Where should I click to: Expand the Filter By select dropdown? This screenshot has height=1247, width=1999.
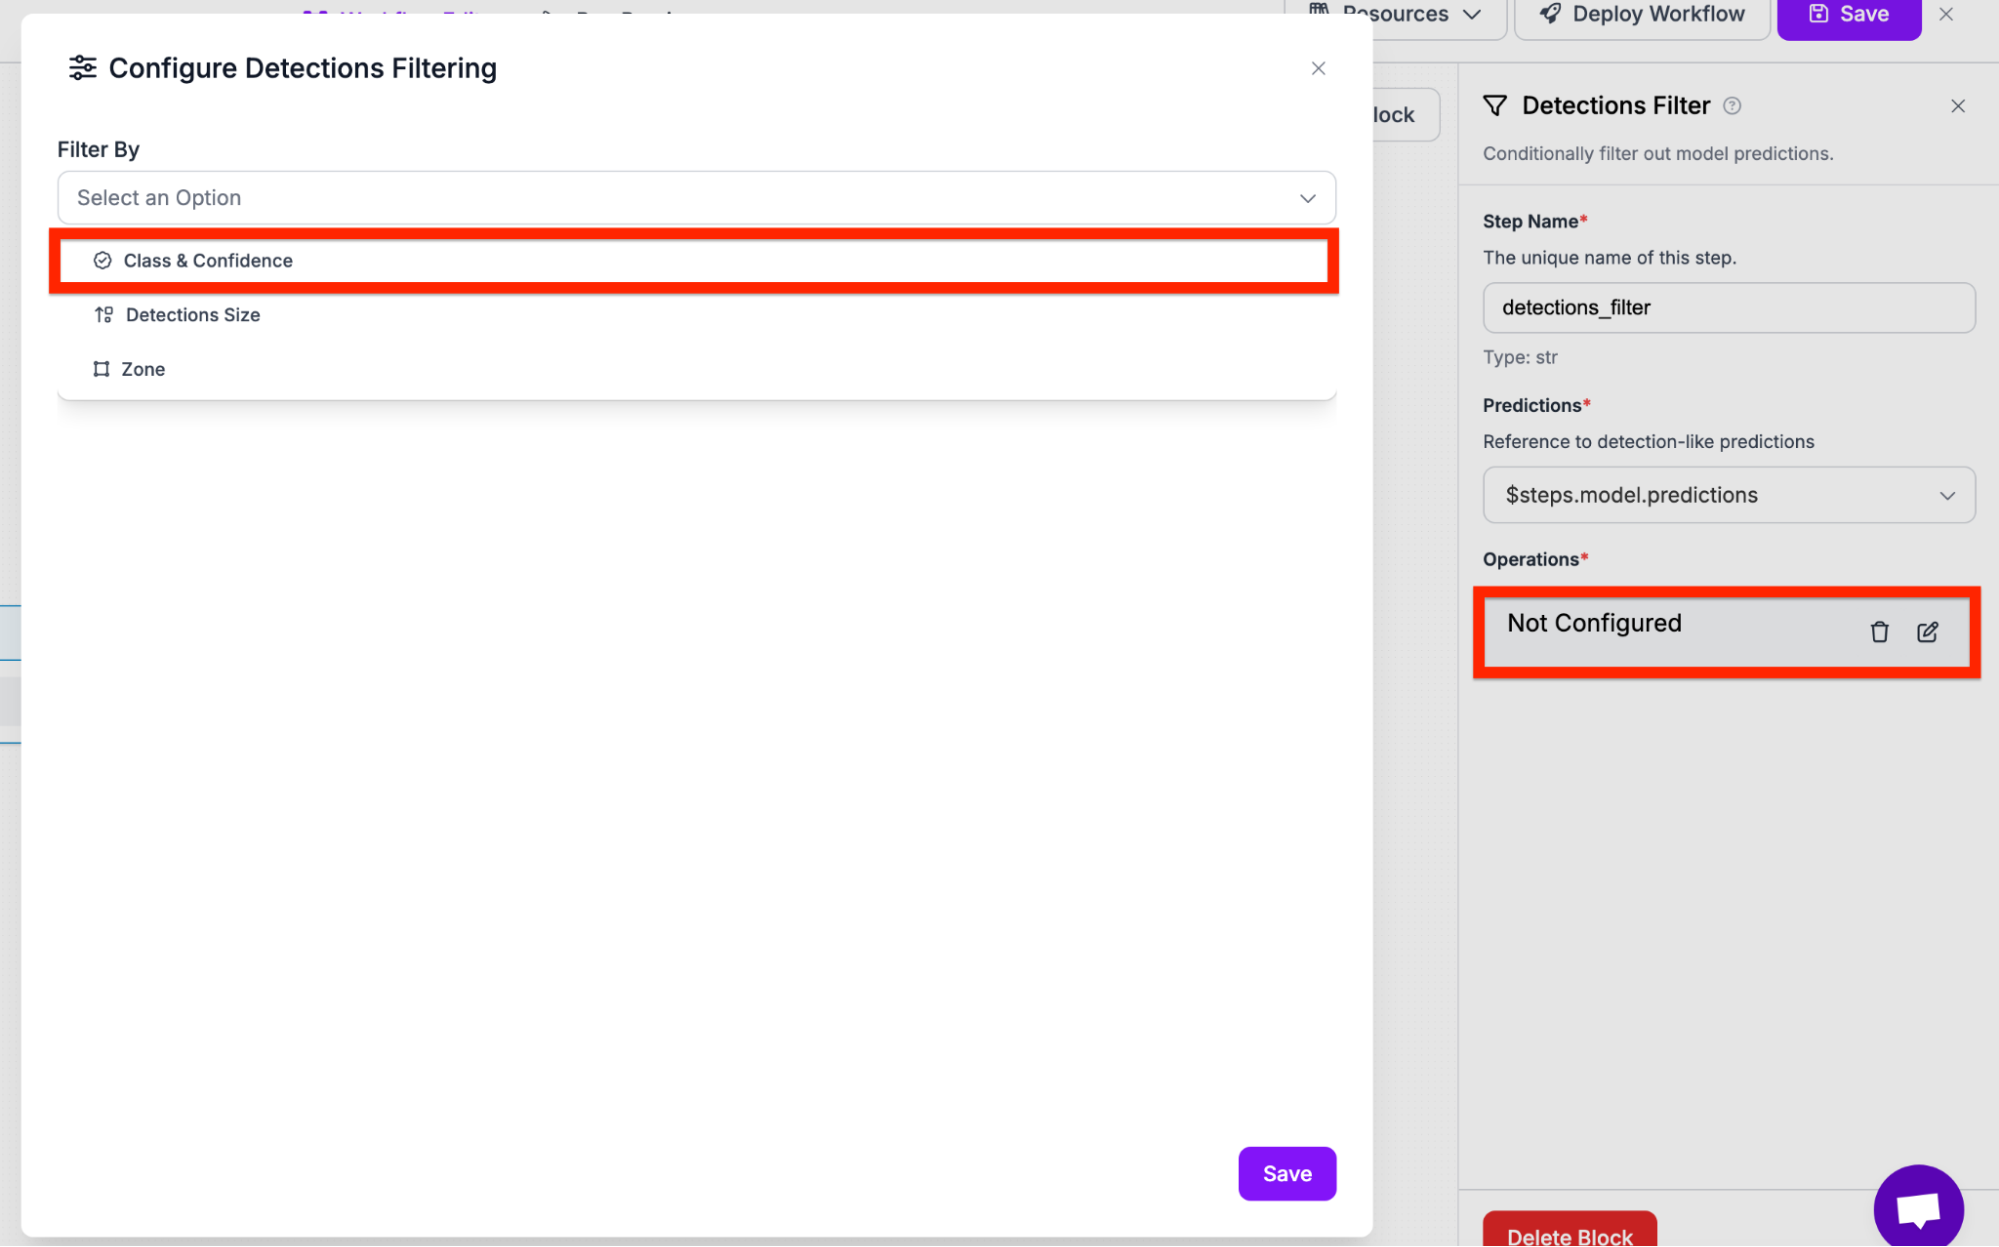(x=696, y=198)
